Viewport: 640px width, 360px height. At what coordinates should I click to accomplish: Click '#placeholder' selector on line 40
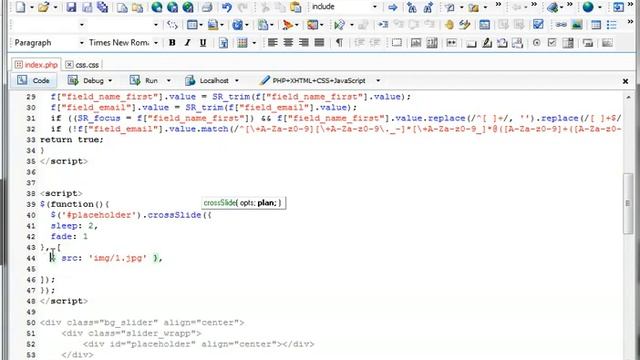[98, 215]
